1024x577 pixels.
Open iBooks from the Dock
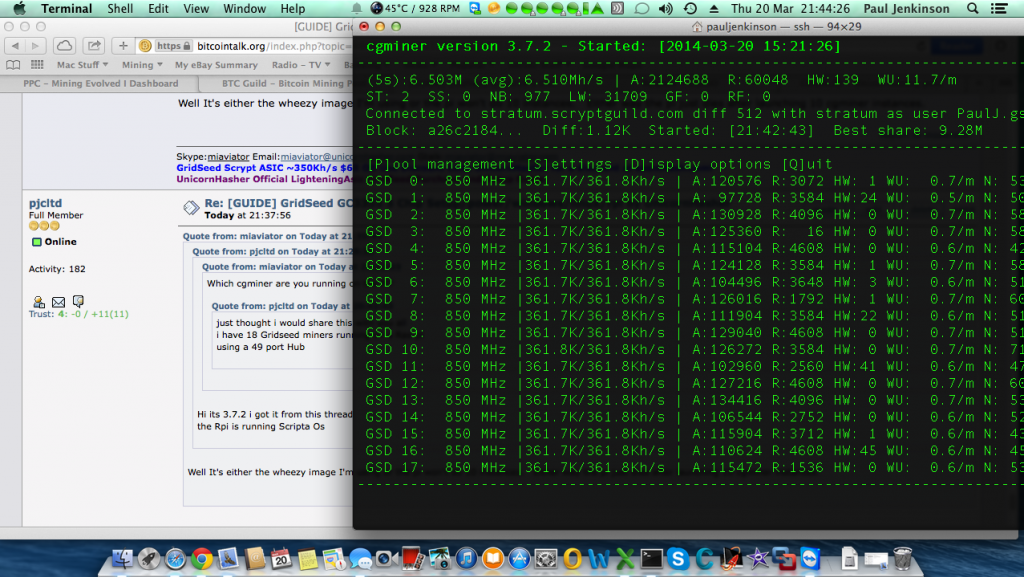(x=493, y=559)
